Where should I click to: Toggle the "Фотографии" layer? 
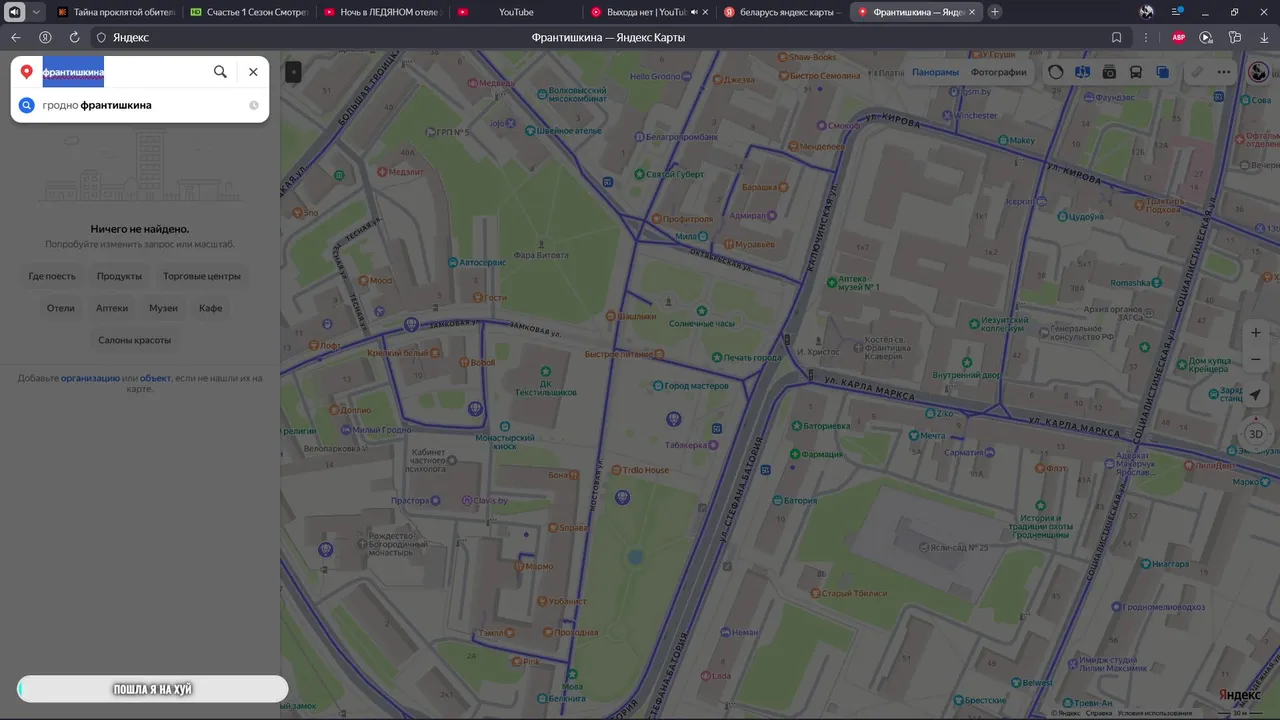998,72
